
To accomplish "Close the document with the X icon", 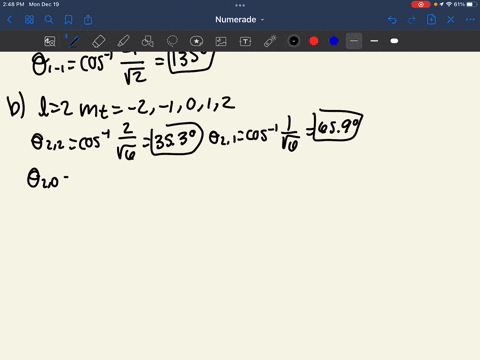I will (x=451, y=20).
